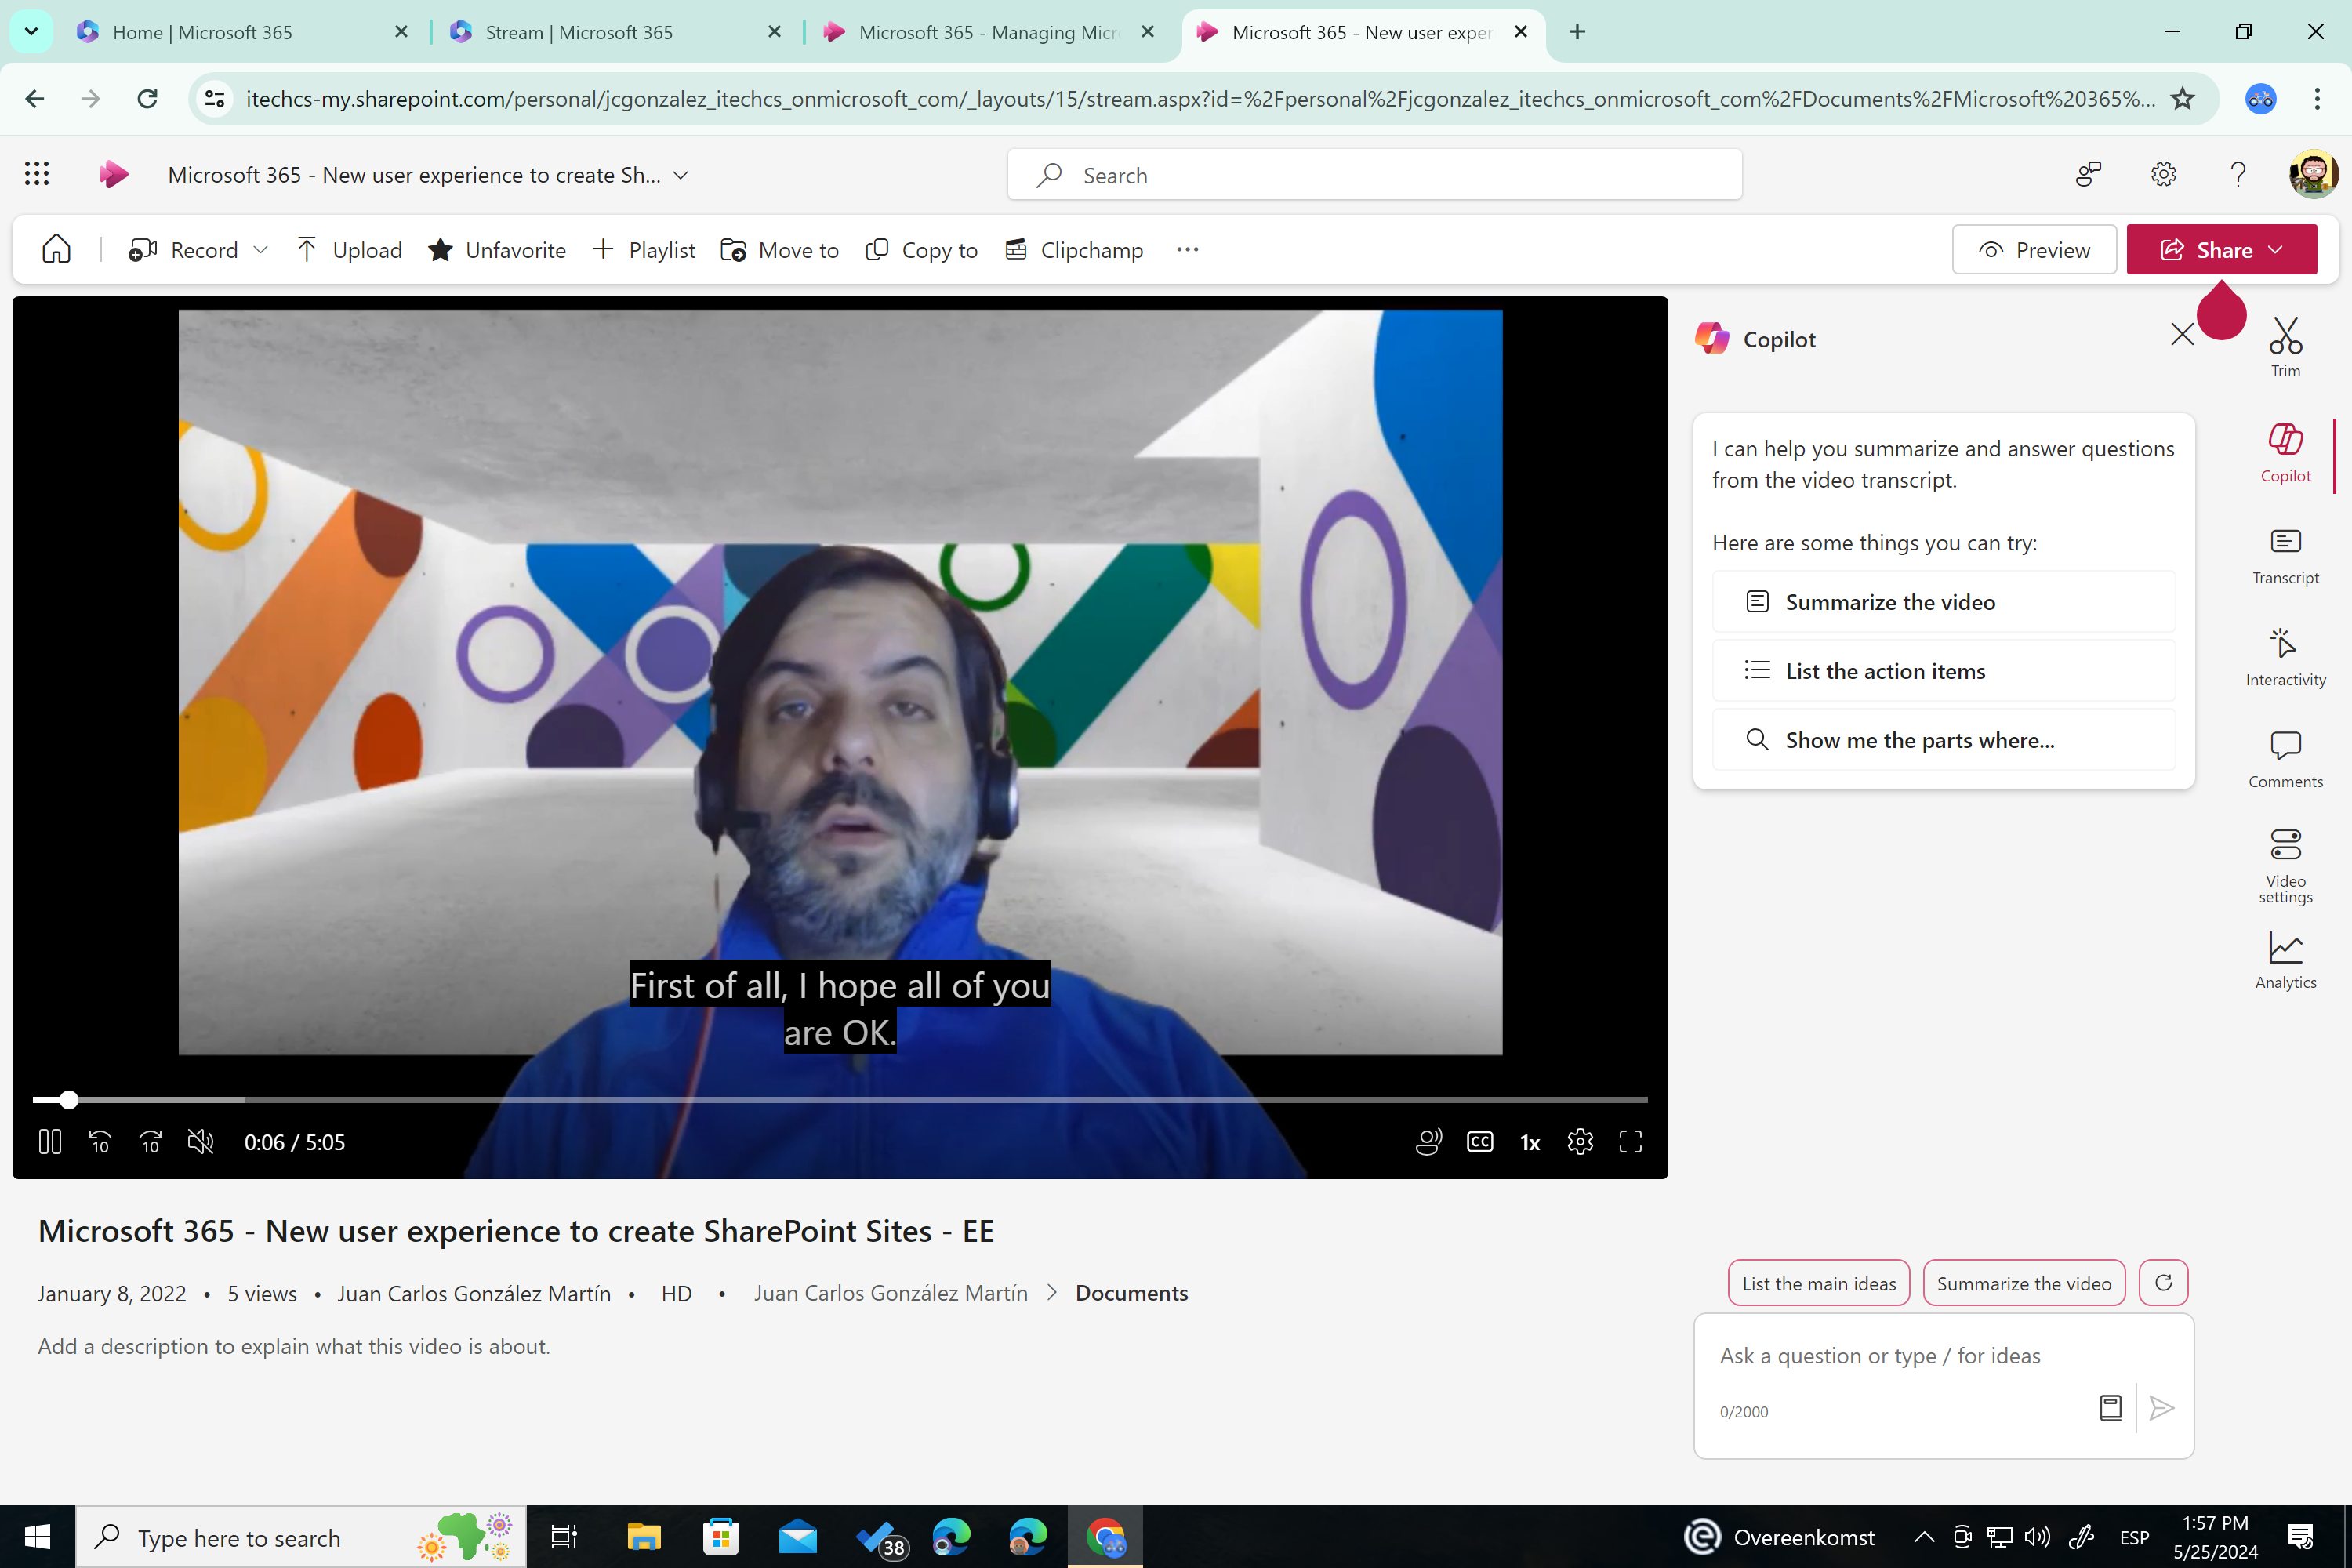Unmute the video audio
This screenshot has width=2352, height=1568.
point(200,1141)
